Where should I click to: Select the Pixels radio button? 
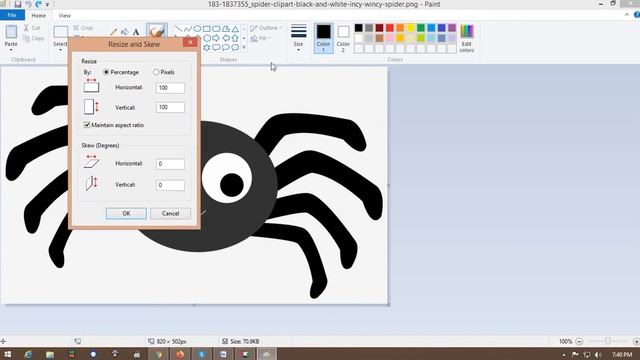[x=156, y=72]
